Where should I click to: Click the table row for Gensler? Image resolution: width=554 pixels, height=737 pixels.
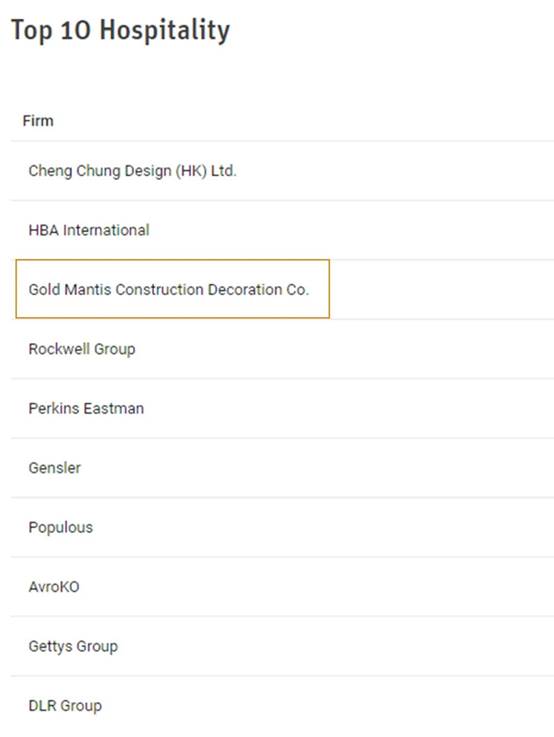click(x=282, y=468)
